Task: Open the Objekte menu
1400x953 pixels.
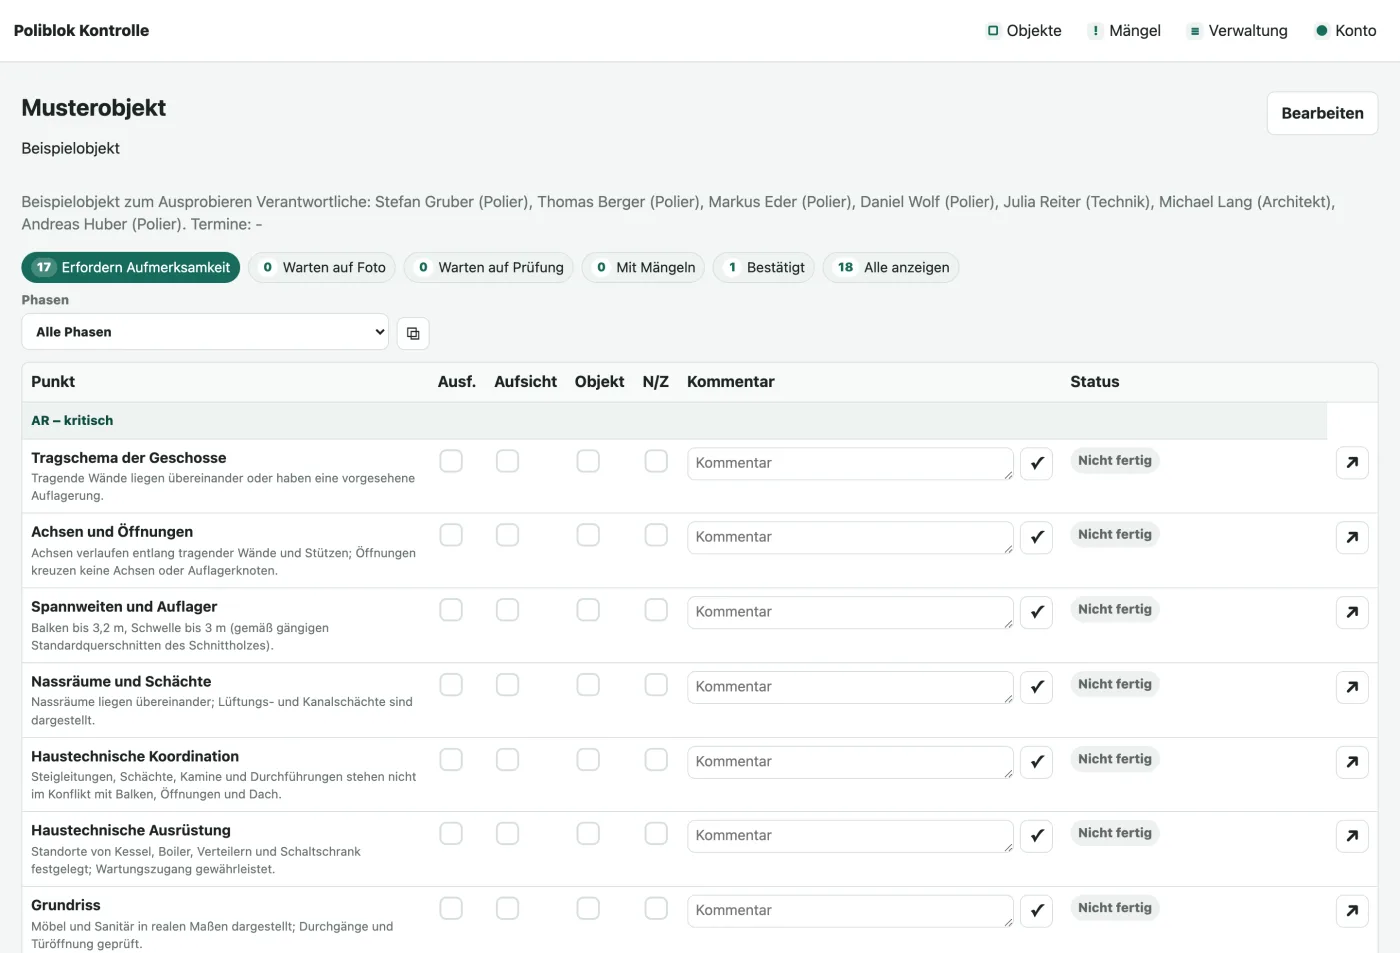Action: coord(1024,31)
